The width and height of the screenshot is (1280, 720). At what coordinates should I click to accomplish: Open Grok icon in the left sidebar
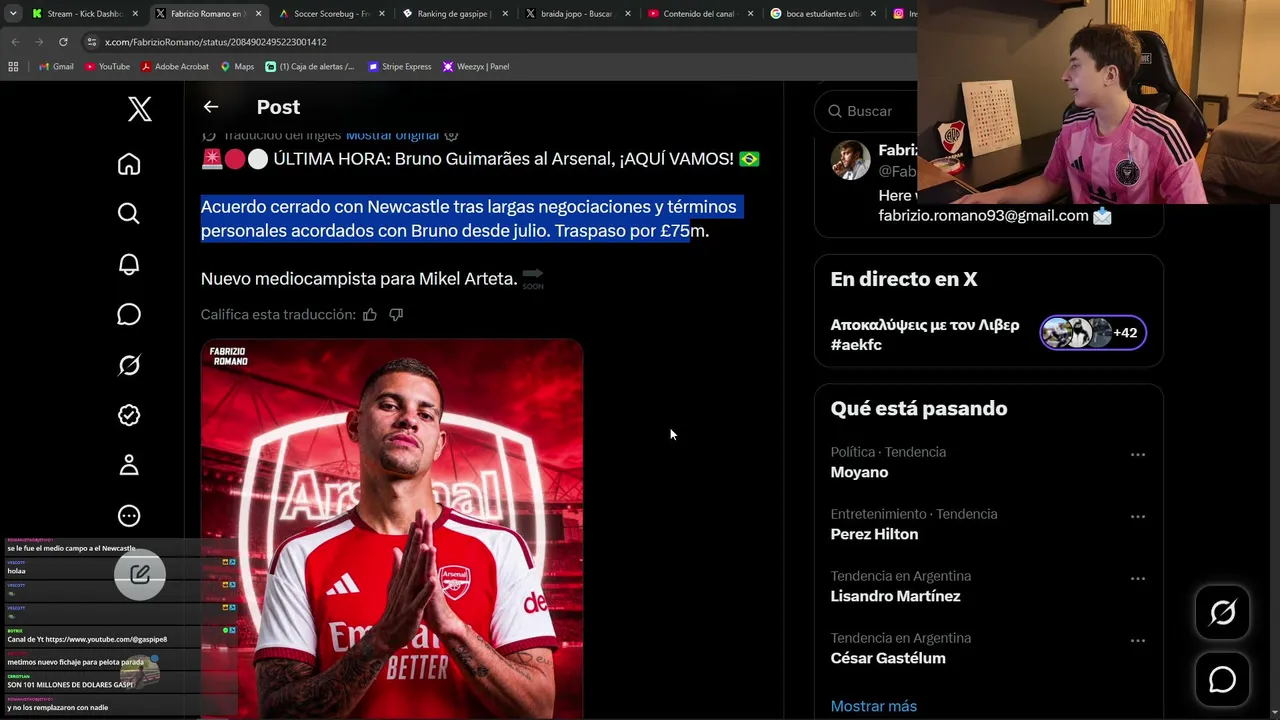(129, 365)
